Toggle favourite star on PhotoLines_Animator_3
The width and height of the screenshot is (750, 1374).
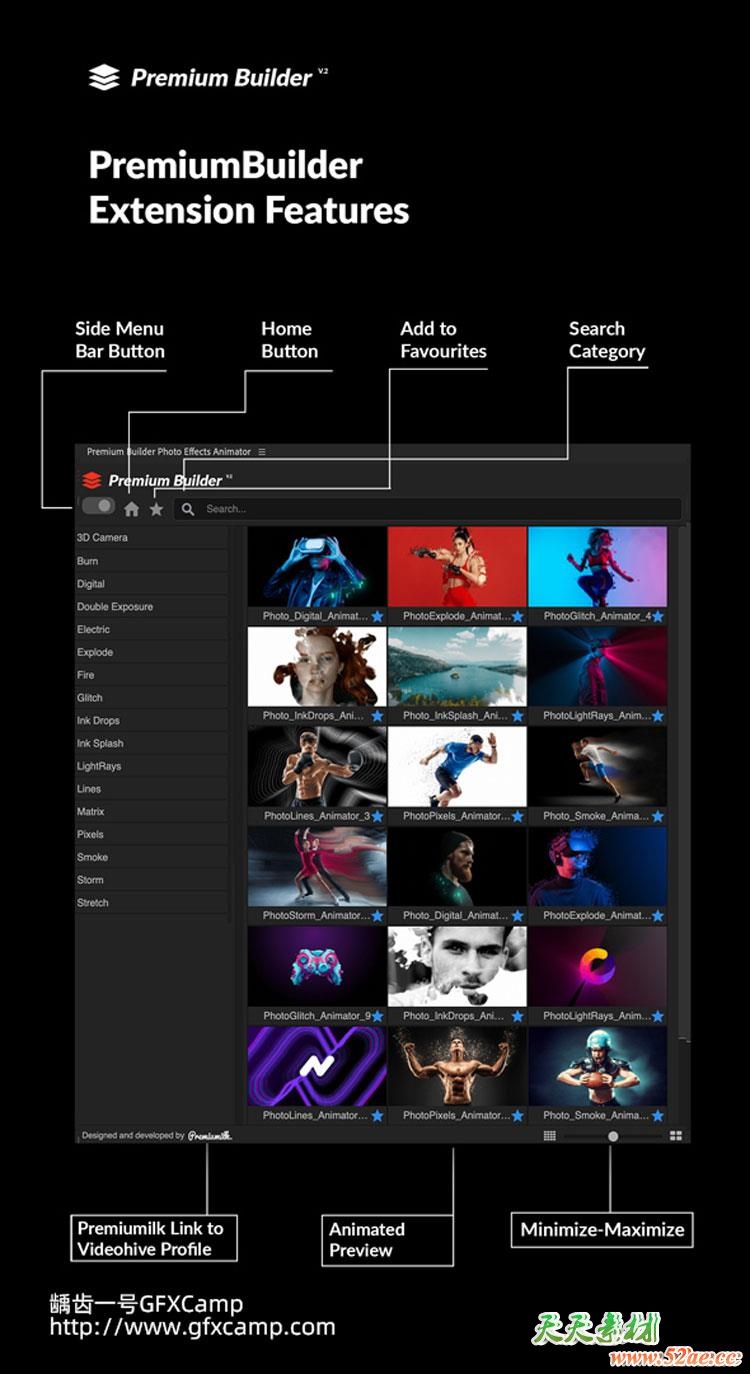coord(377,816)
